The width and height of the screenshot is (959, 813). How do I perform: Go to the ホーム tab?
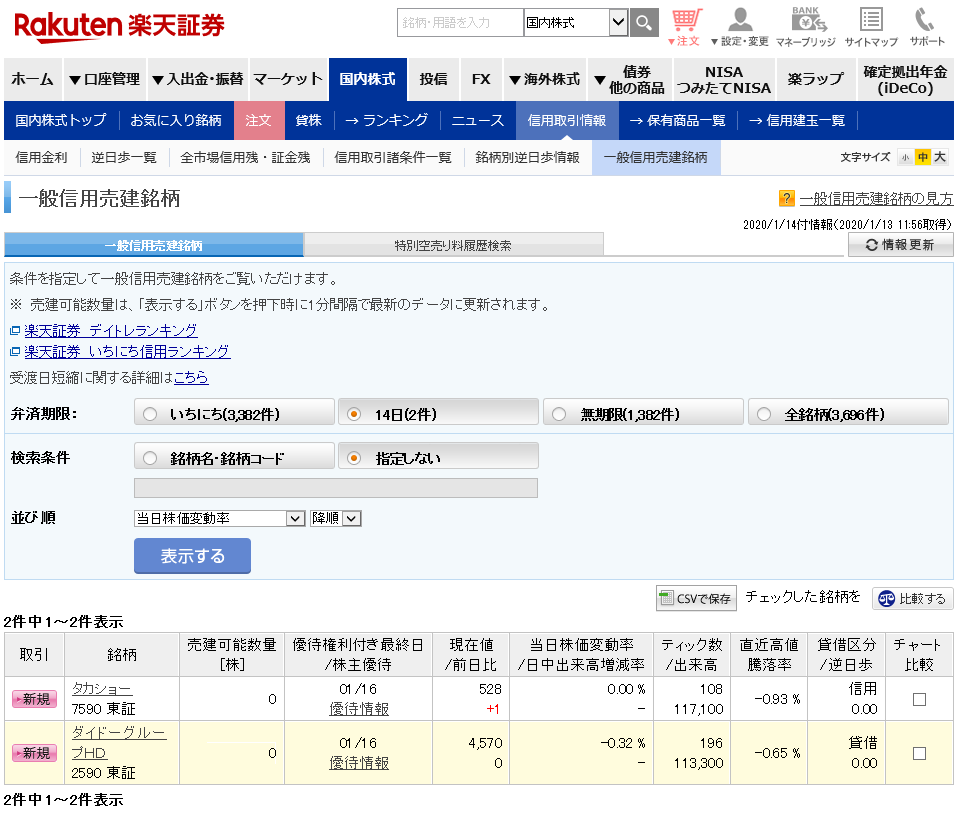32,80
